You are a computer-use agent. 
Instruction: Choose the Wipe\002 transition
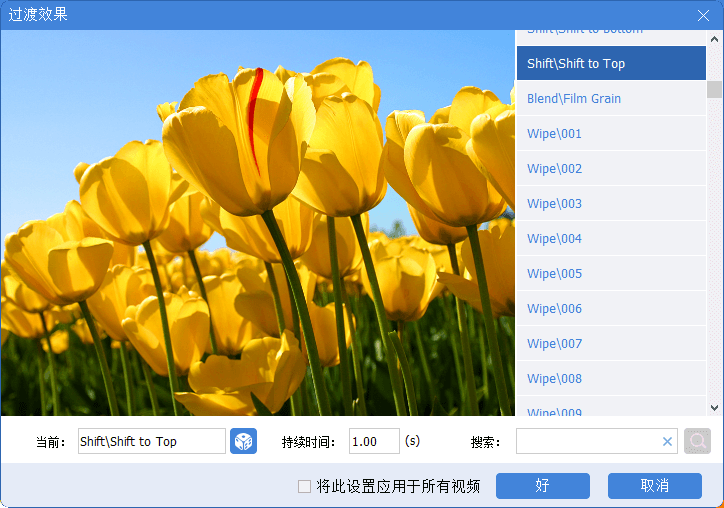click(611, 169)
